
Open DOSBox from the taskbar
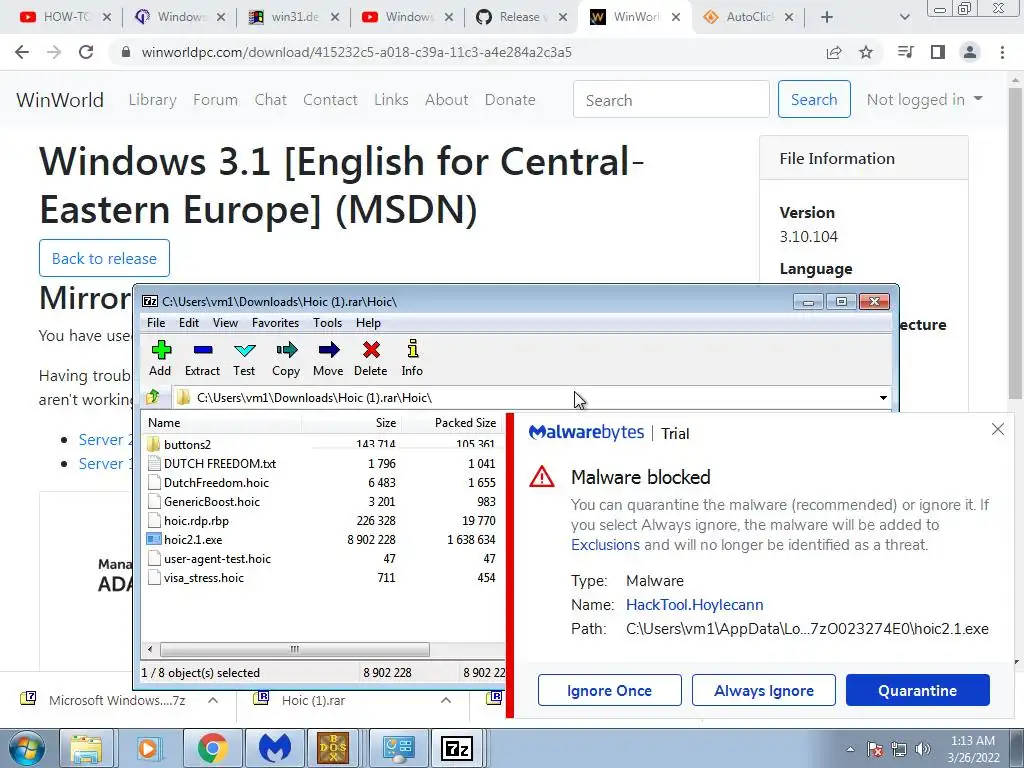click(332, 748)
